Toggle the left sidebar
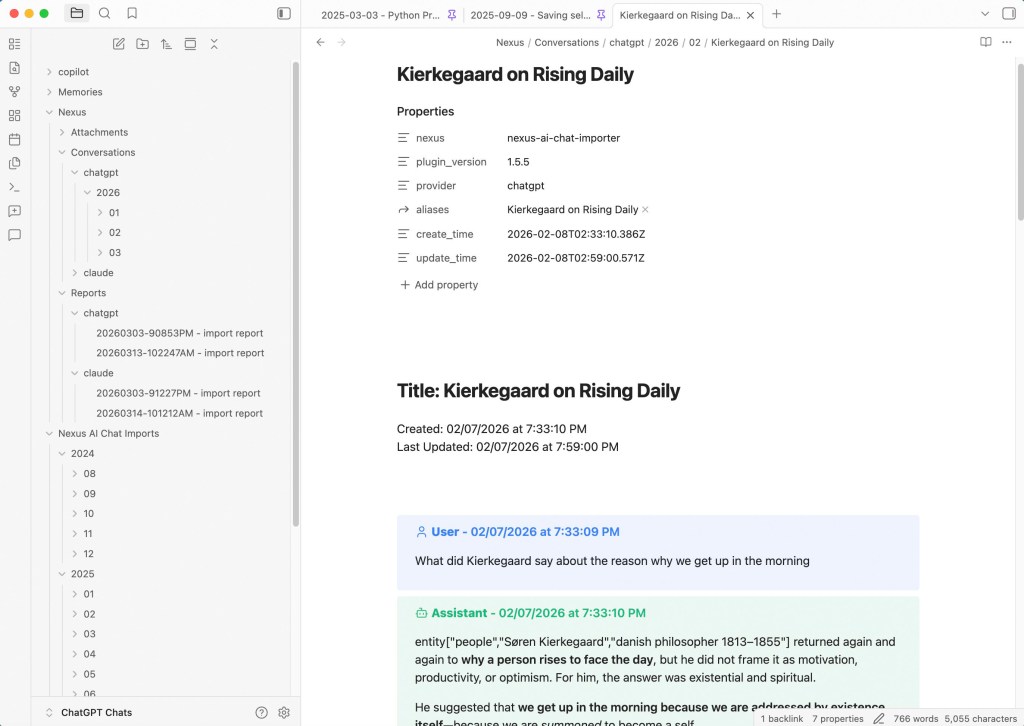Screen dimensions: 1024x726 (284, 14)
